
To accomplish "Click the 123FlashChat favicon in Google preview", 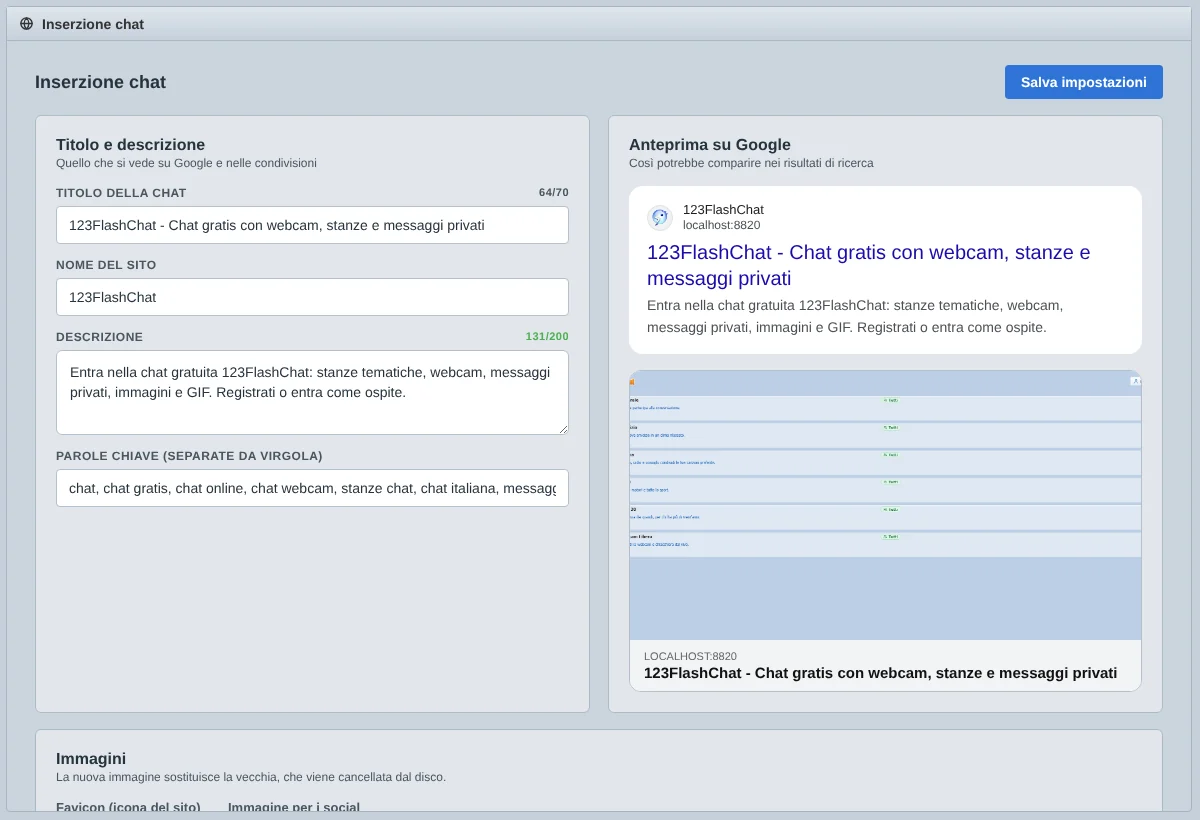I will click(x=660, y=218).
